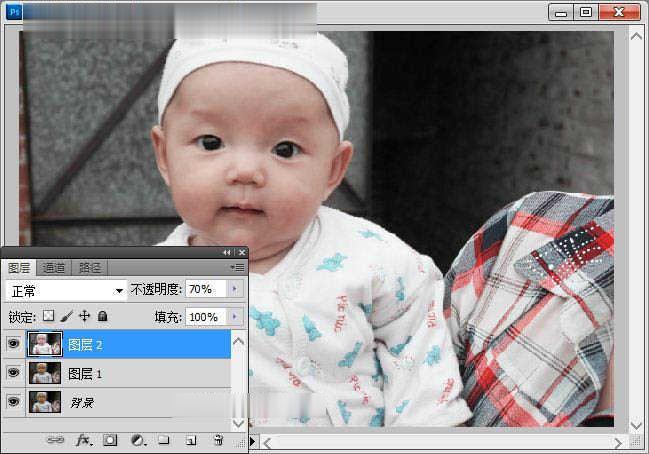This screenshot has height=454, width=649.
Task: Collapse layers panel with double arrows
Action: [226, 252]
